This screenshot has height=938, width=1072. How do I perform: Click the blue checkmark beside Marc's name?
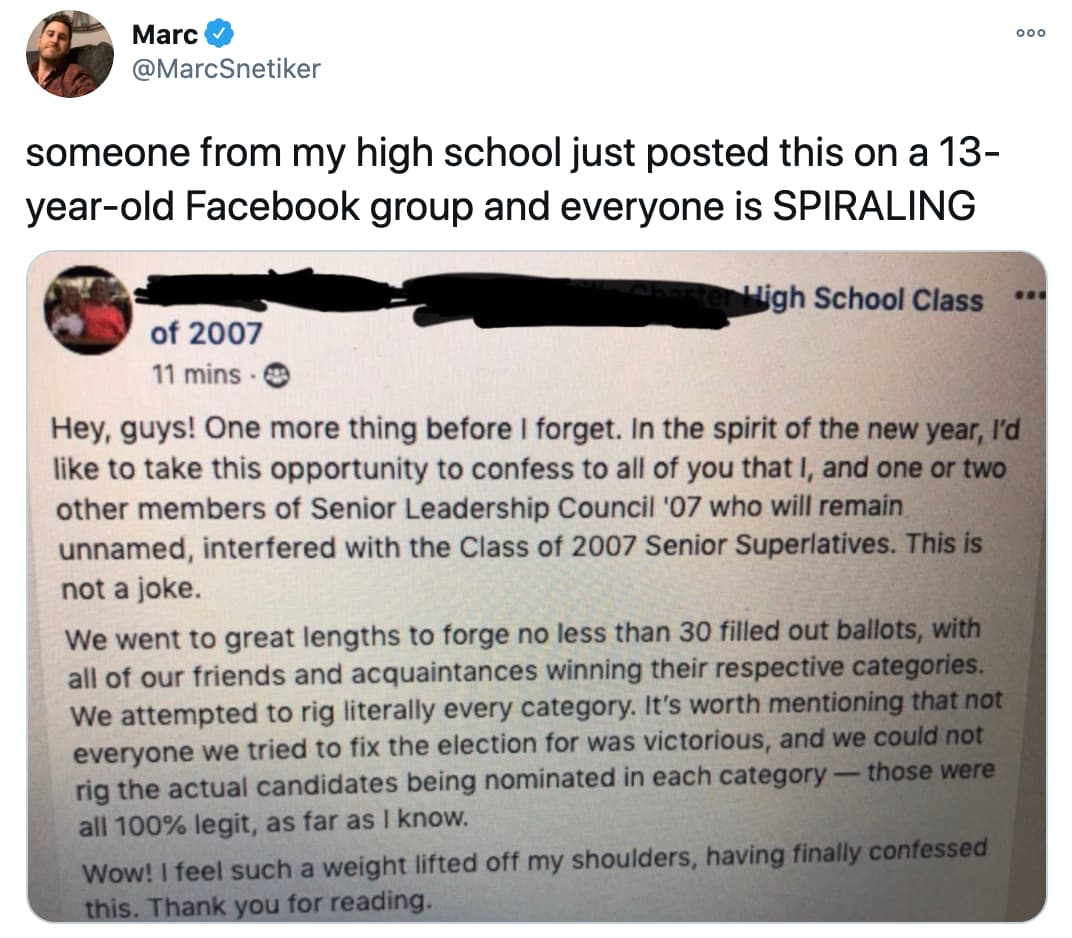coord(219,34)
